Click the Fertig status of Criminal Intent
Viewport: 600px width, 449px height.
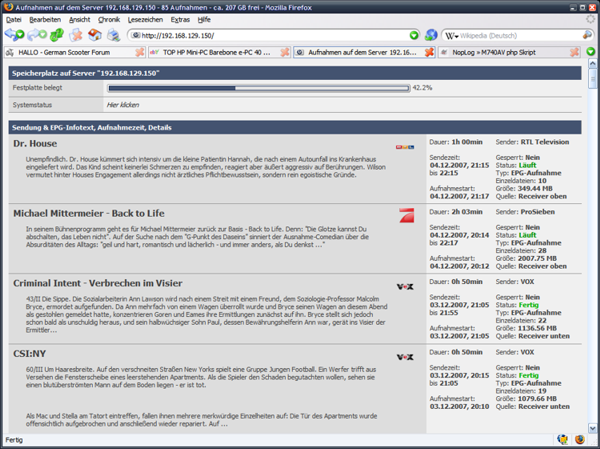[528, 305]
